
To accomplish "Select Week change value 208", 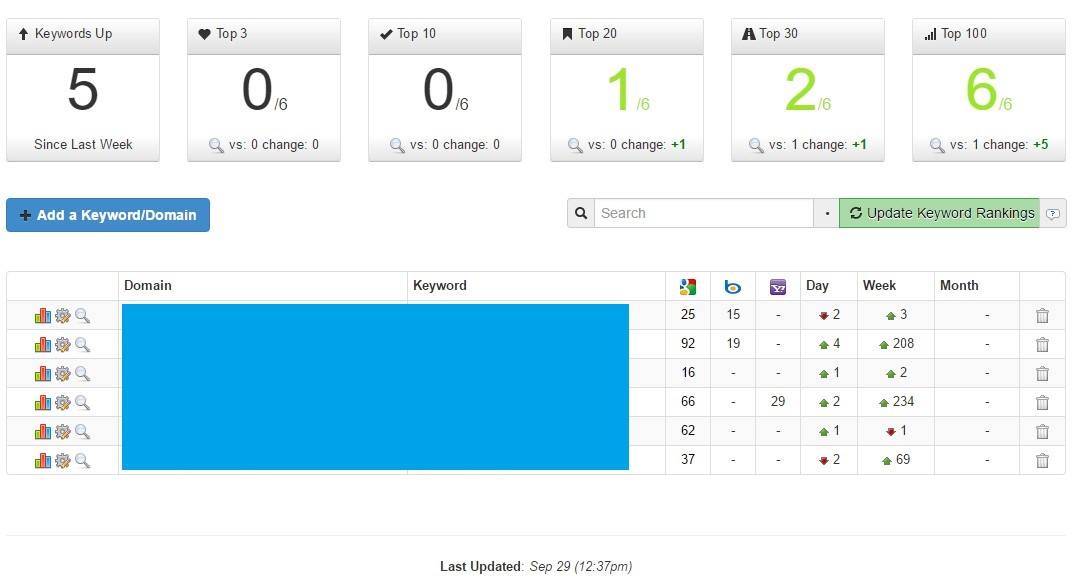I will click(x=903, y=344).
